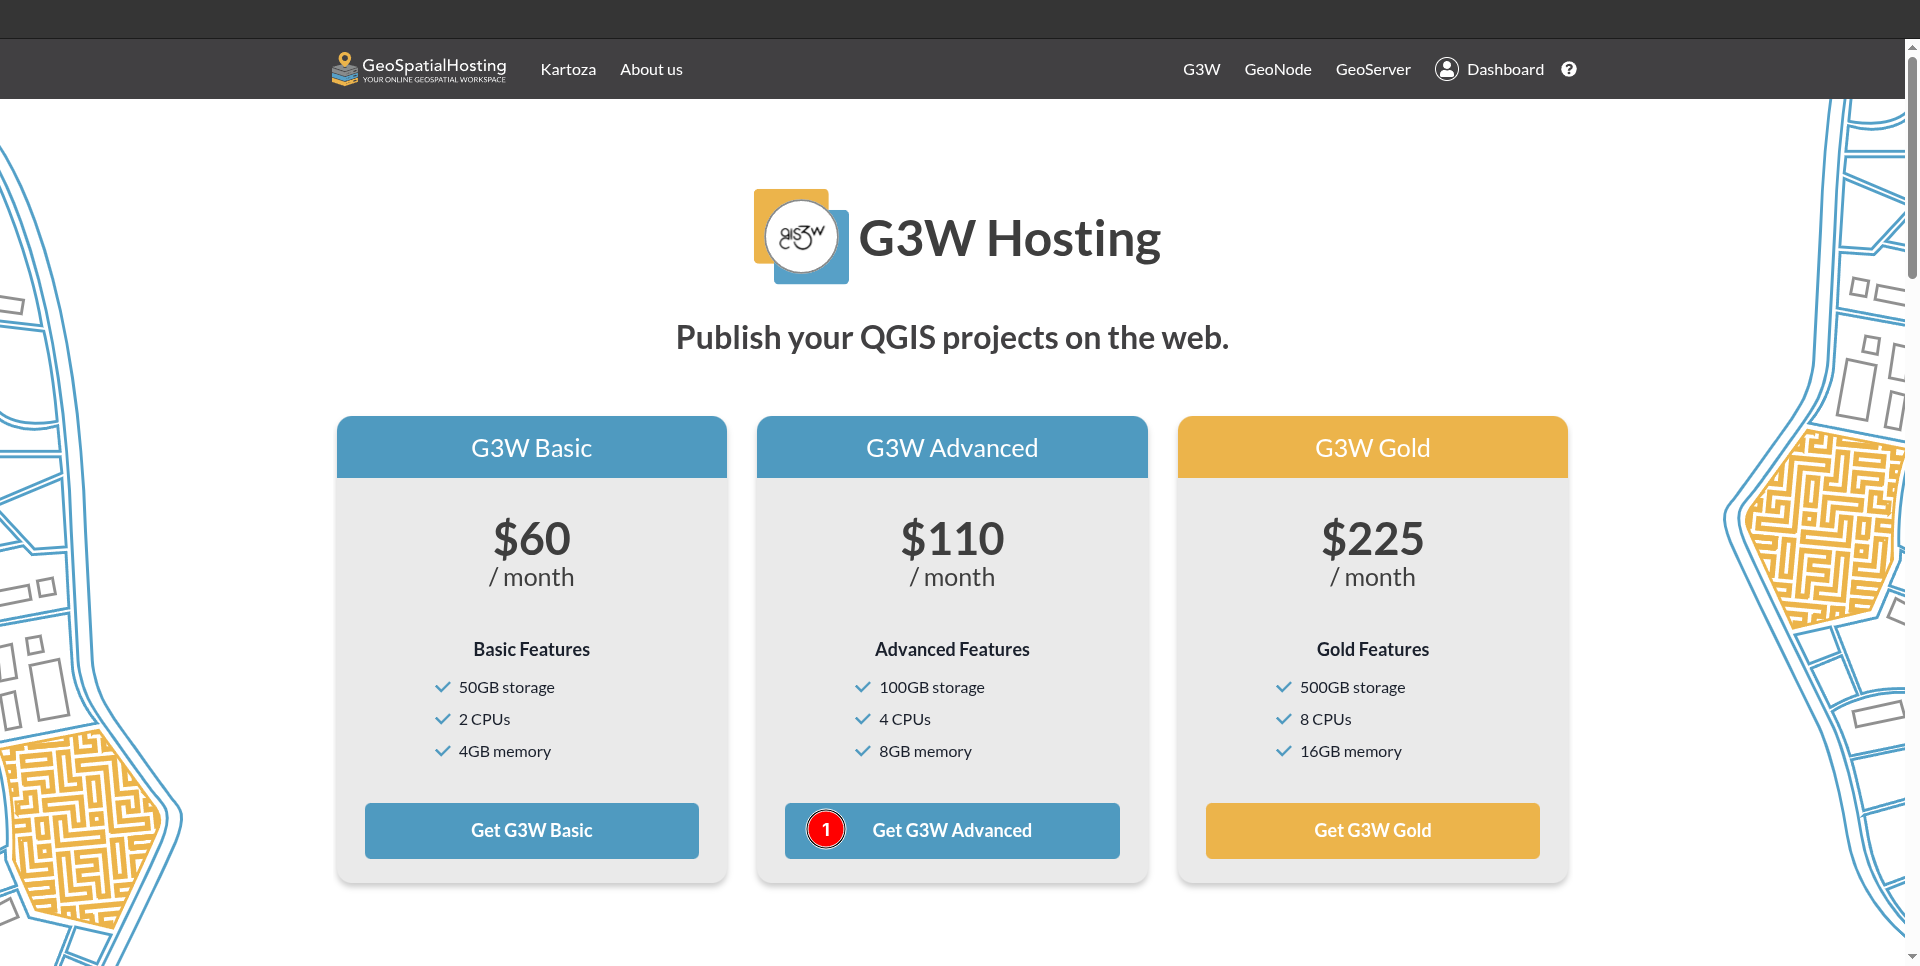The width and height of the screenshot is (1920, 966).
Task: Click the 4 CPUs feature
Action: 905,719
